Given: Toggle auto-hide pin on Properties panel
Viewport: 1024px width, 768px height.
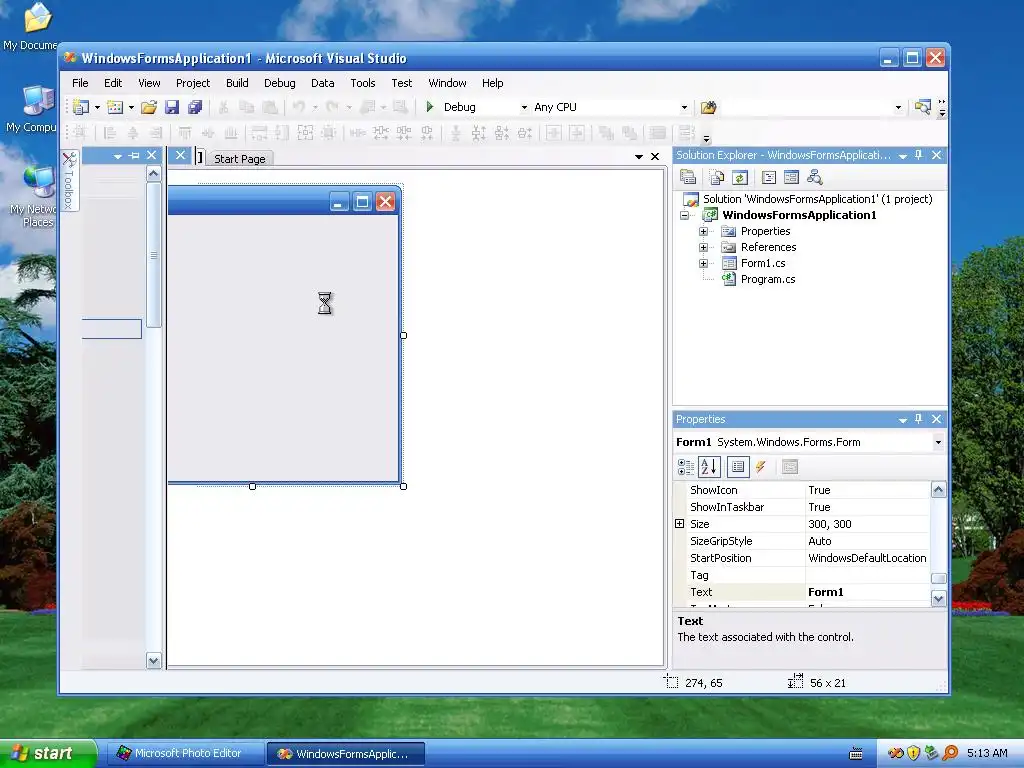Looking at the screenshot, I should click(919, 419).
